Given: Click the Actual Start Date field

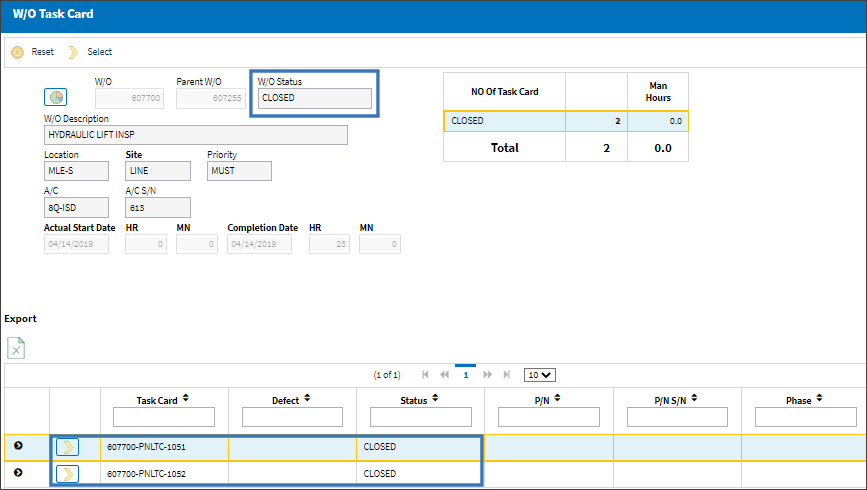Looking at the screenshot, I should (x=76, y=244).
